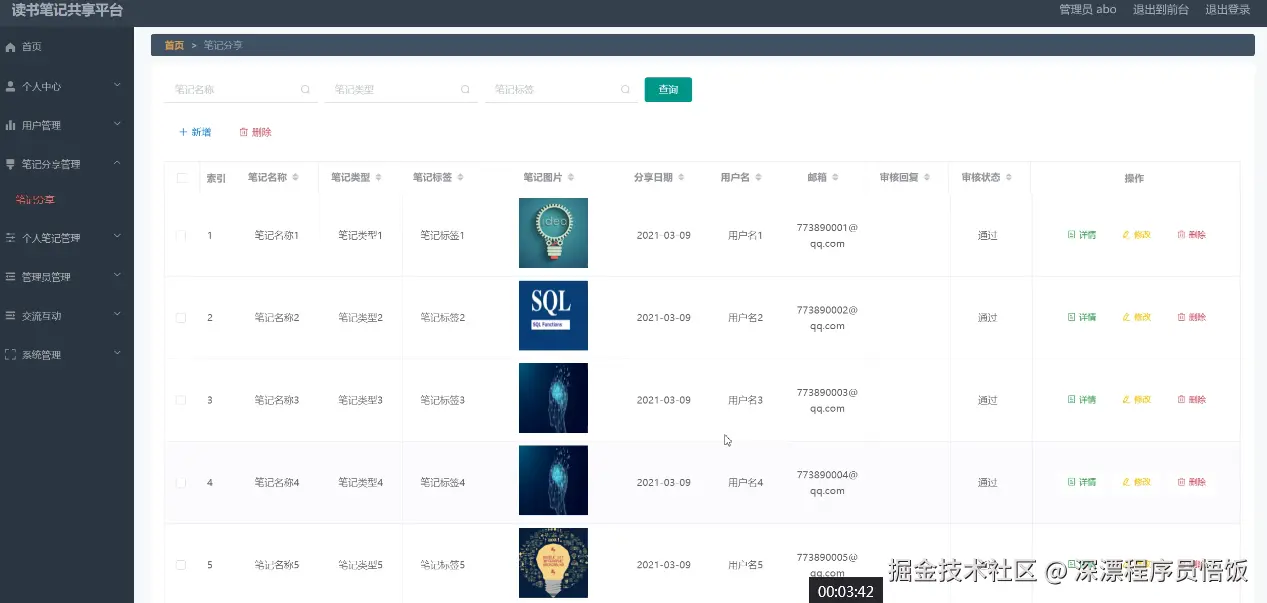
Task: Click the red 删除 batch delete button
Action: pos(255,132)
